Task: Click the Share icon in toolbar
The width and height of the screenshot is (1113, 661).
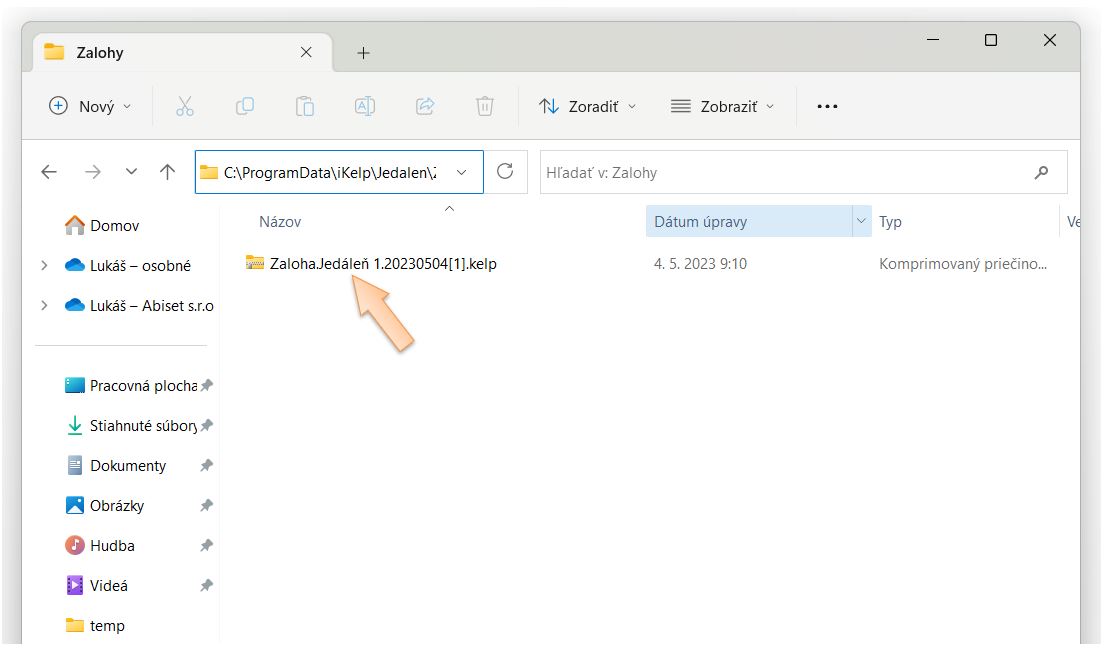Action: tap(425, 106)
